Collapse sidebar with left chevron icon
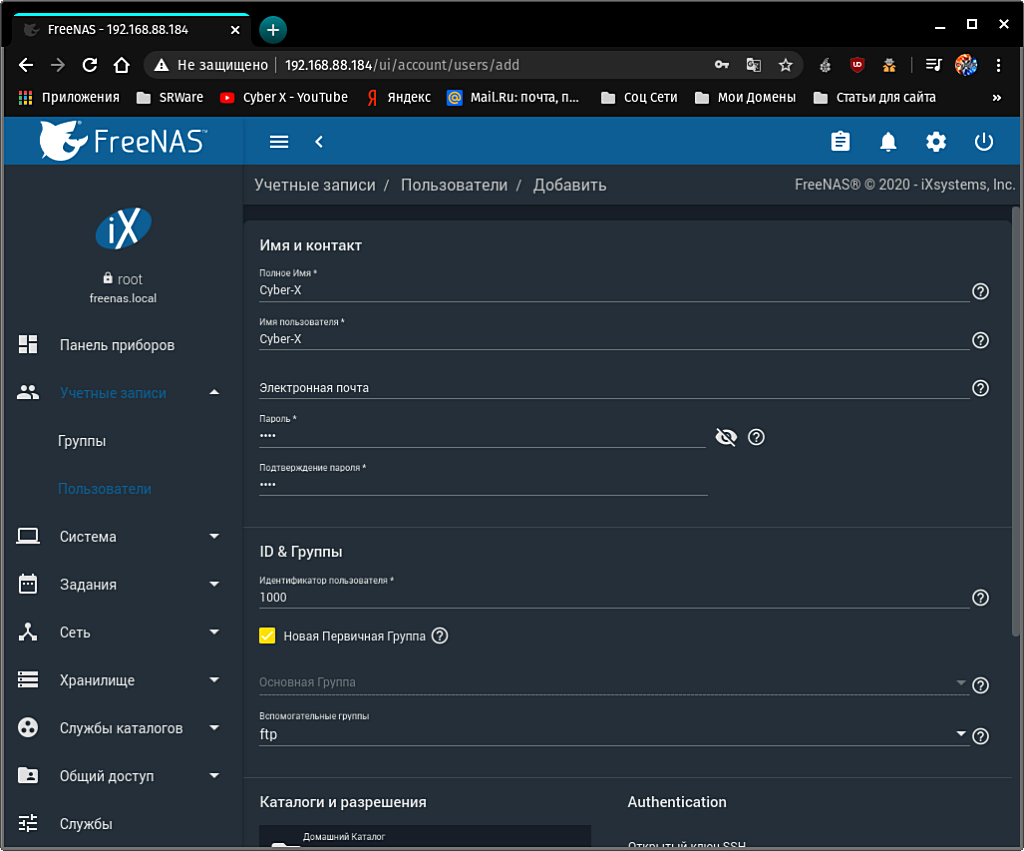1024x851 pixels. [319, 142]
